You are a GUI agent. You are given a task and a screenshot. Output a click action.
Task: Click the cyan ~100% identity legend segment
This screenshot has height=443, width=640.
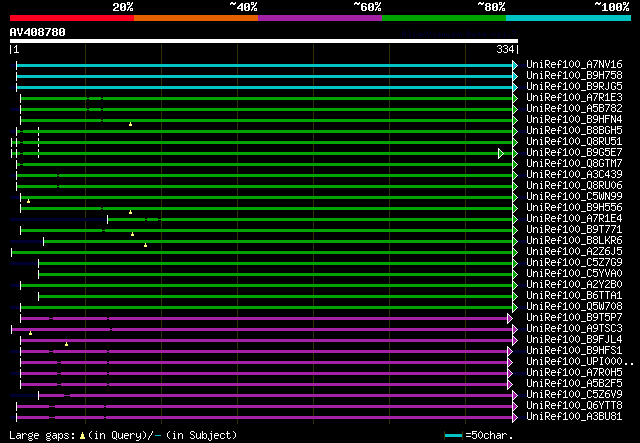[567, 17]
